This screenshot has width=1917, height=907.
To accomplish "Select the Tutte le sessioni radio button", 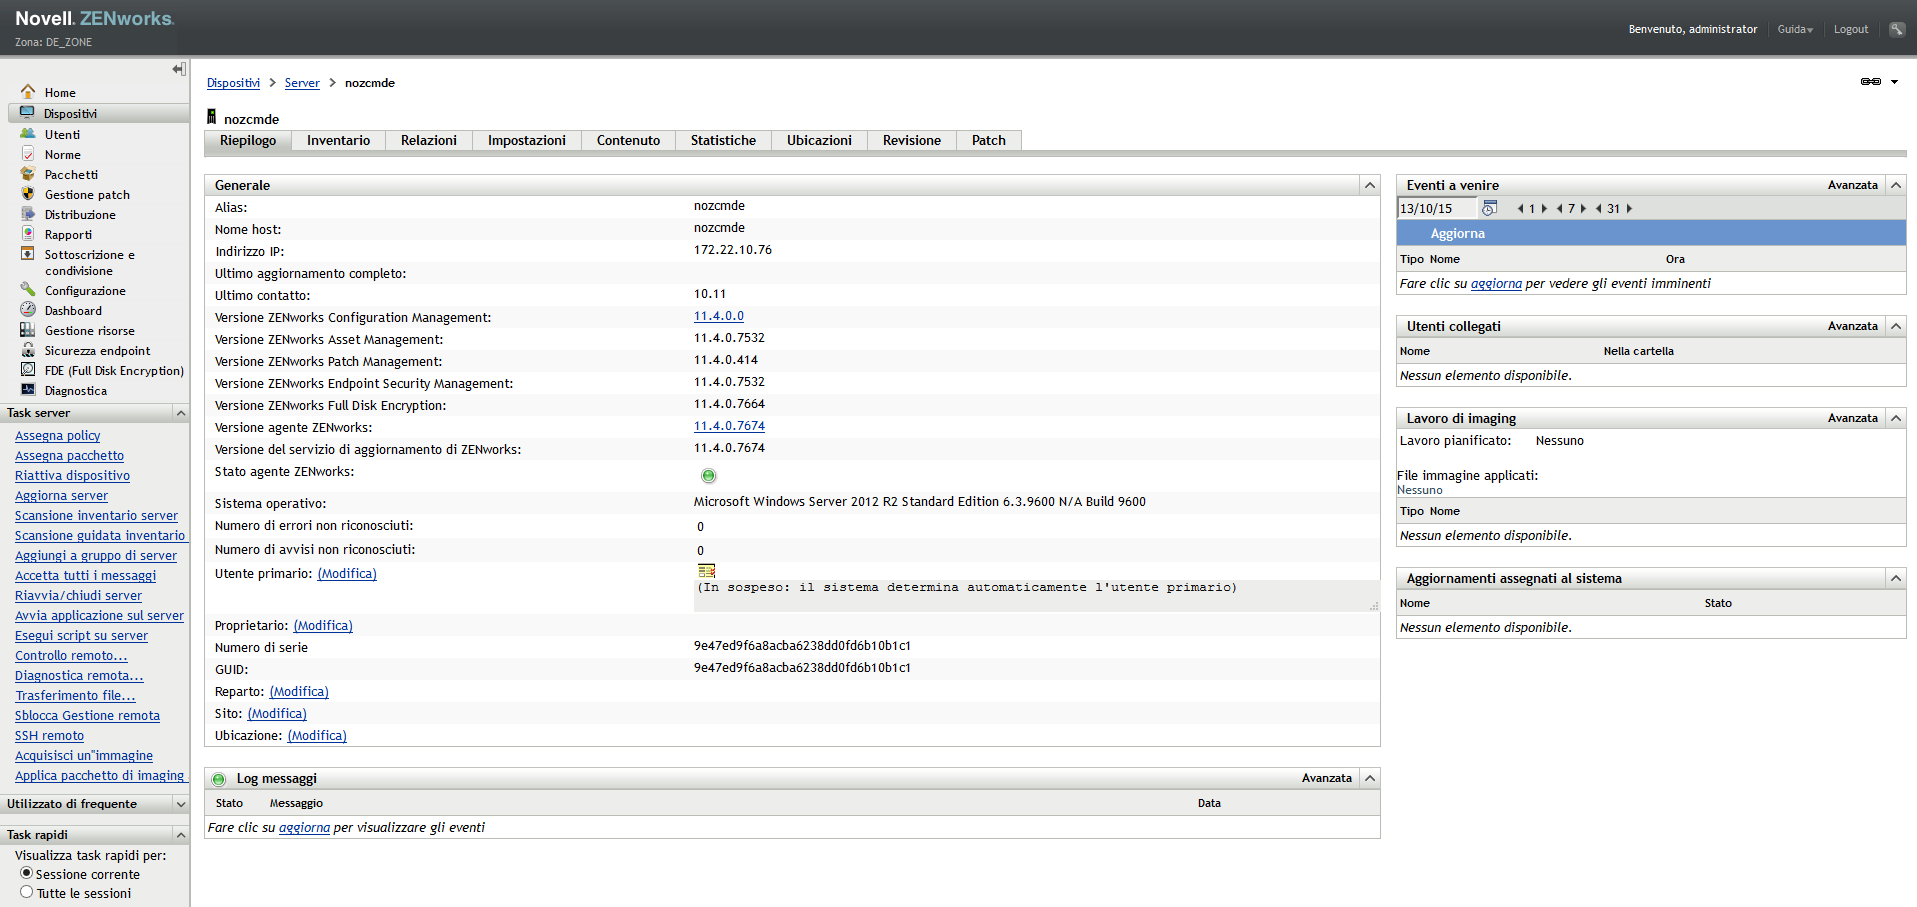I will coord(27,892).
